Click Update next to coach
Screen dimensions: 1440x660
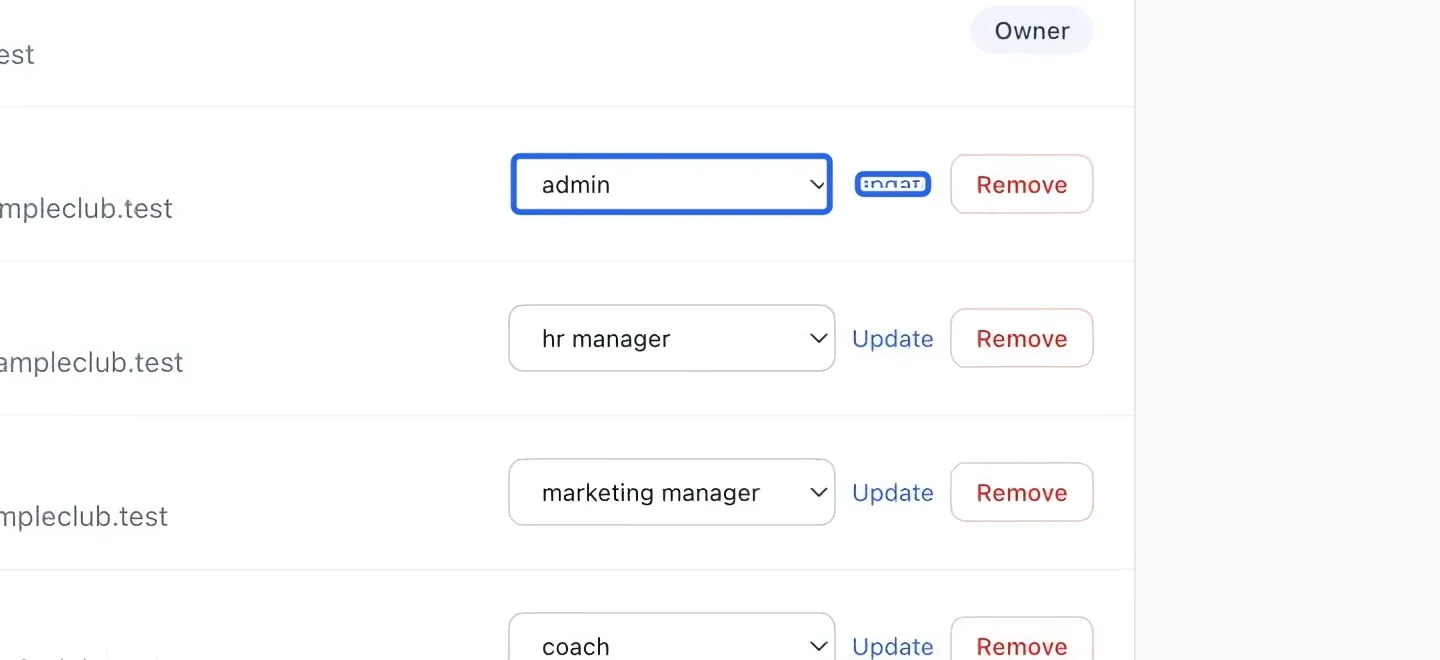(893, 646)
